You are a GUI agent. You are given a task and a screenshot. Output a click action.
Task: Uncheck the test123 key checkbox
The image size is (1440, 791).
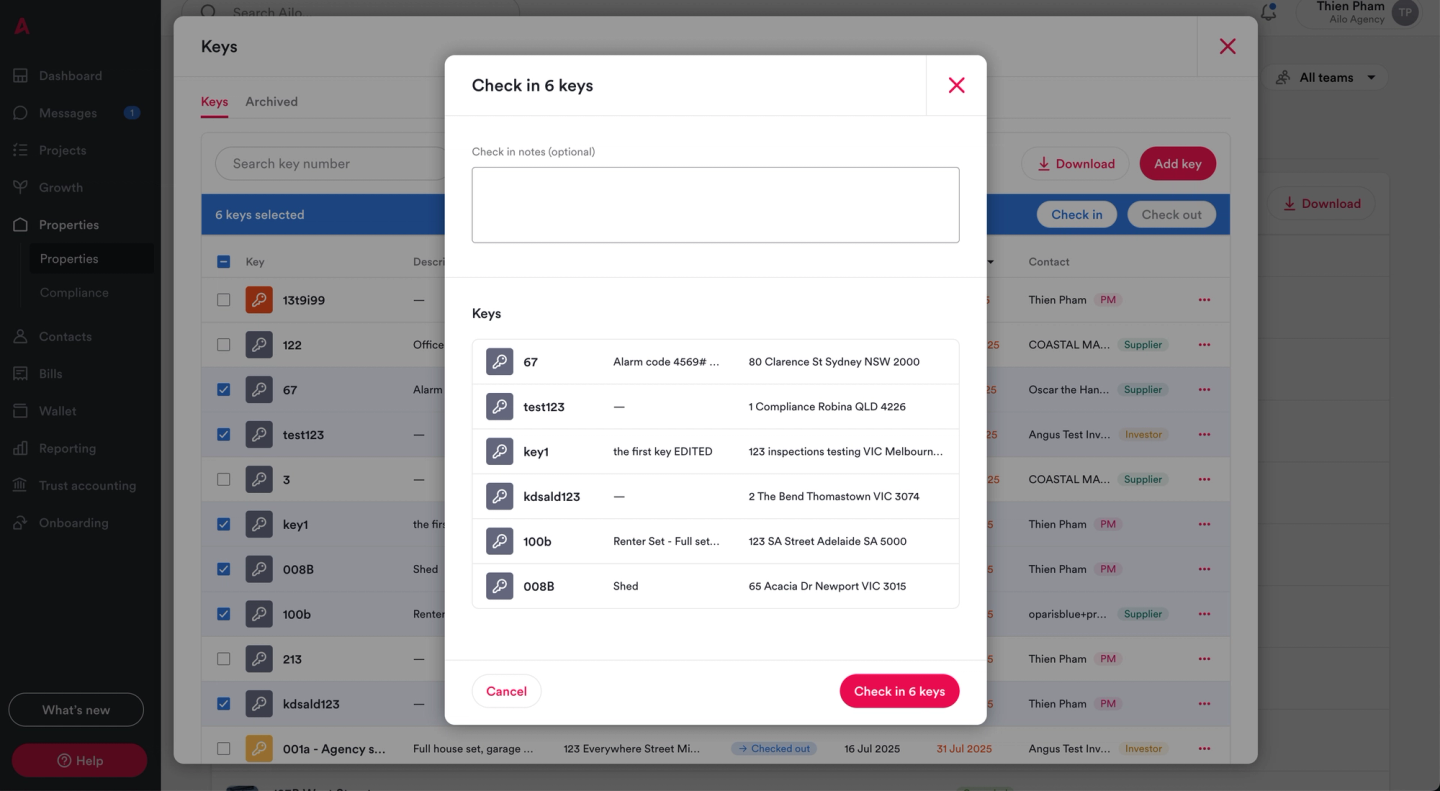[223, 435]
